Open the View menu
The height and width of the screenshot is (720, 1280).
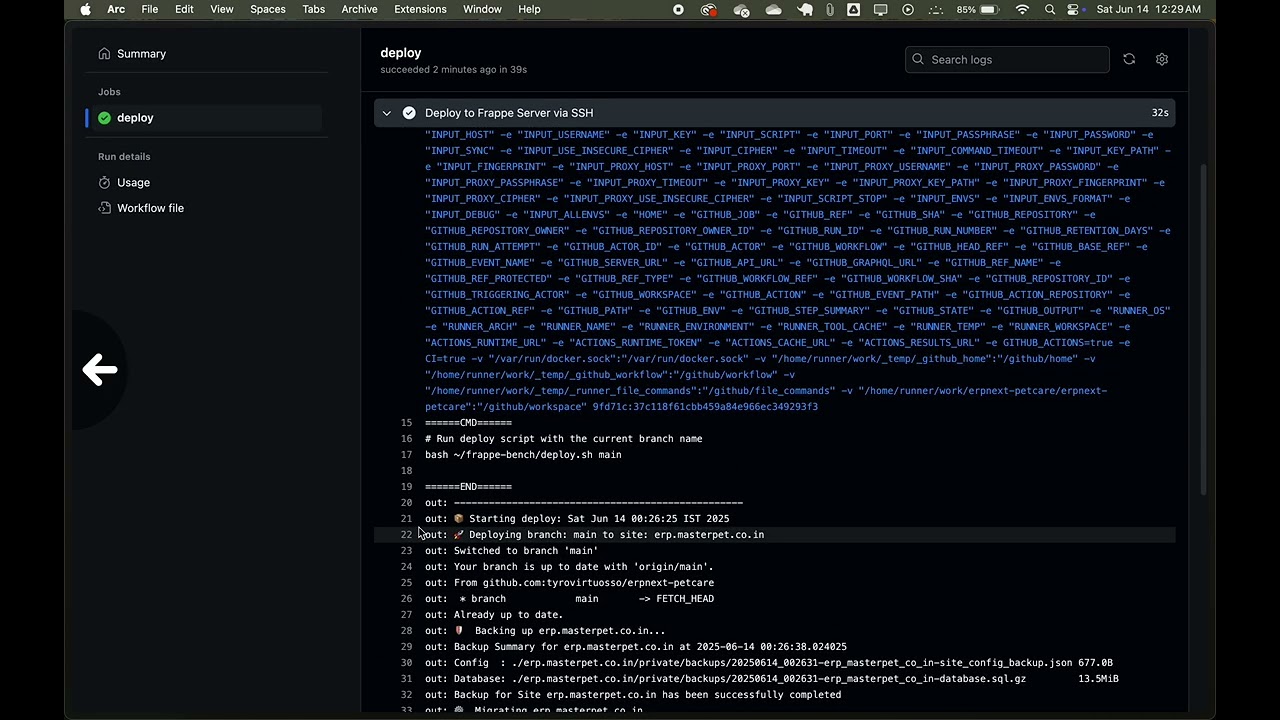tap(222, 9)
